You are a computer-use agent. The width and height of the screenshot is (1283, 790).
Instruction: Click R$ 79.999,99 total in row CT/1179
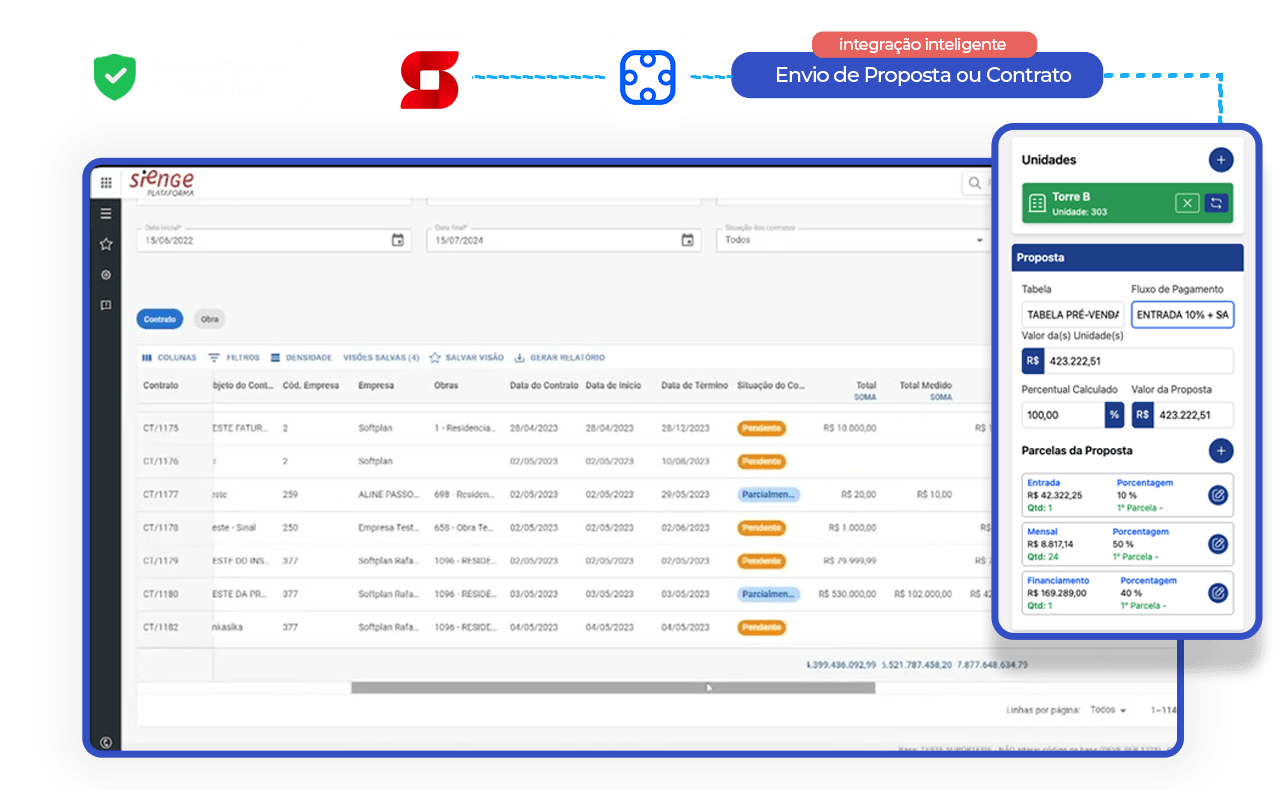[850, 561]
